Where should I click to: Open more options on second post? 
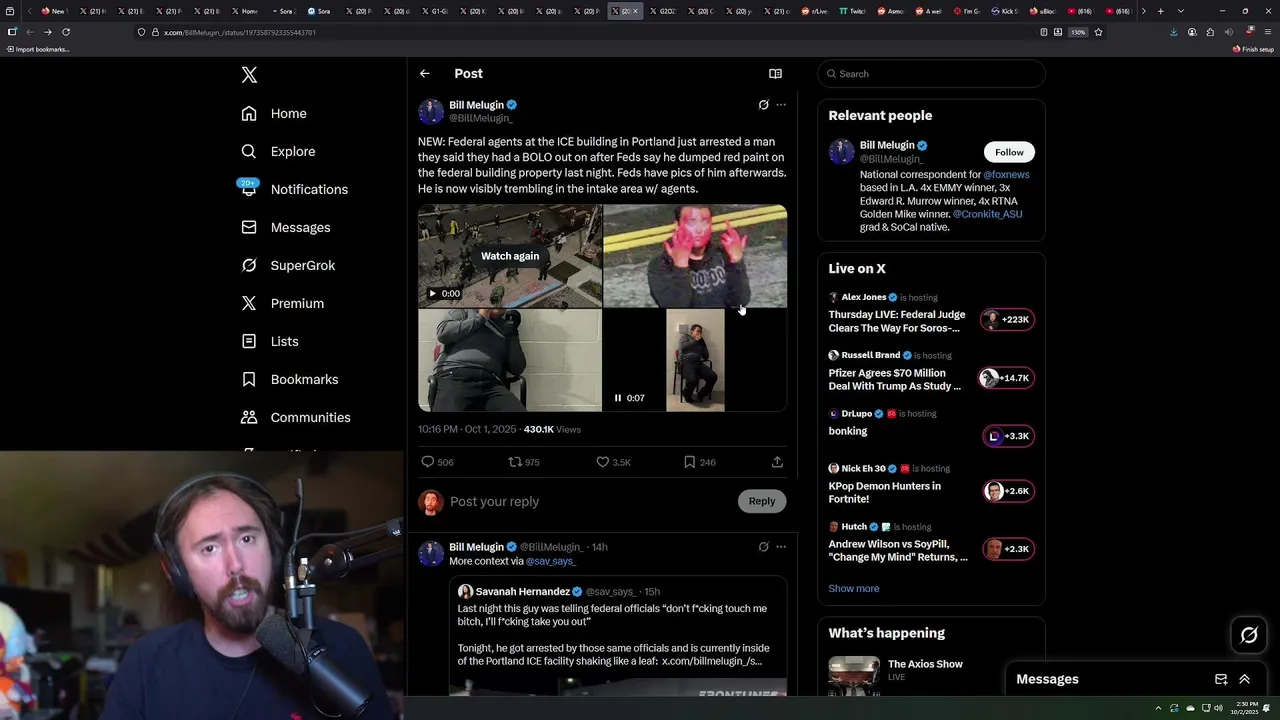[x=781, y=547]
